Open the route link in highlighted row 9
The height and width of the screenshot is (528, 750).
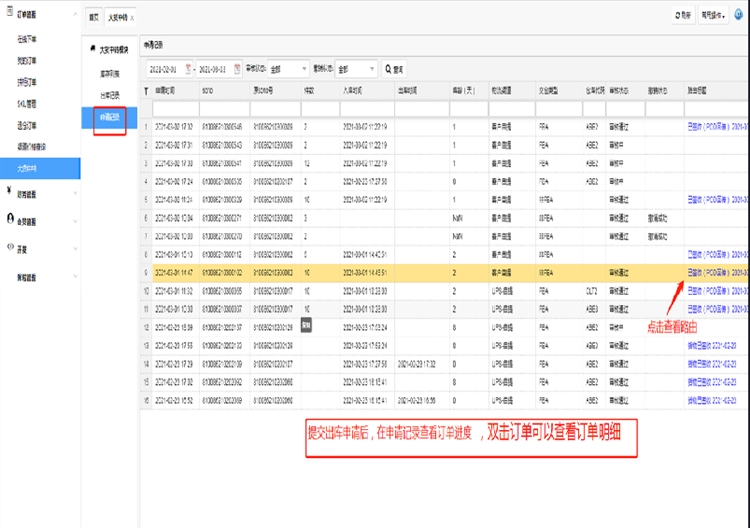pos(717,273)
